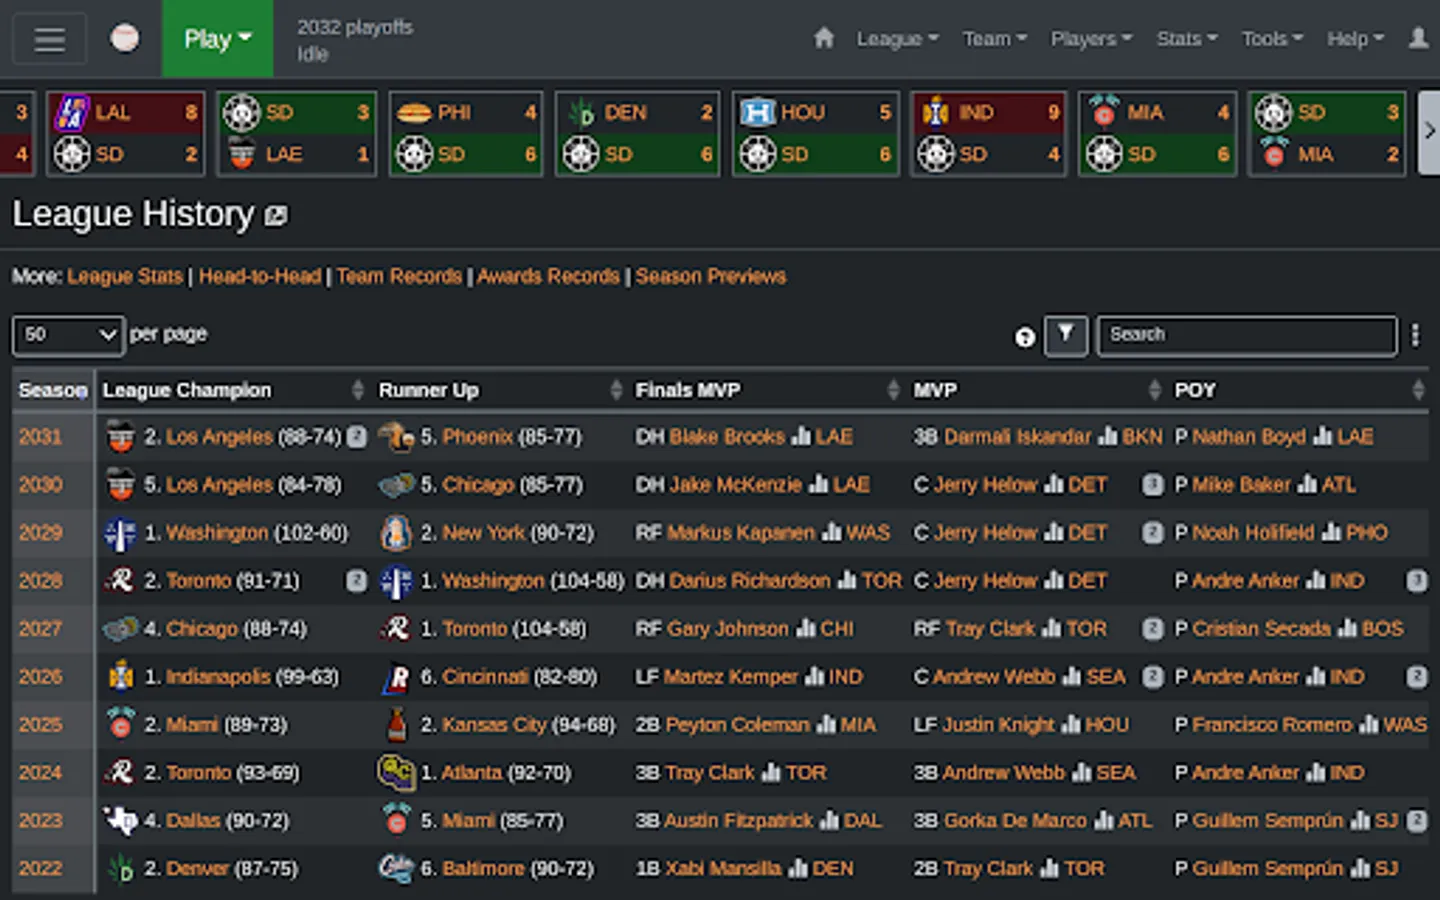Open the HOU vs SD game score box

[816, 133]
